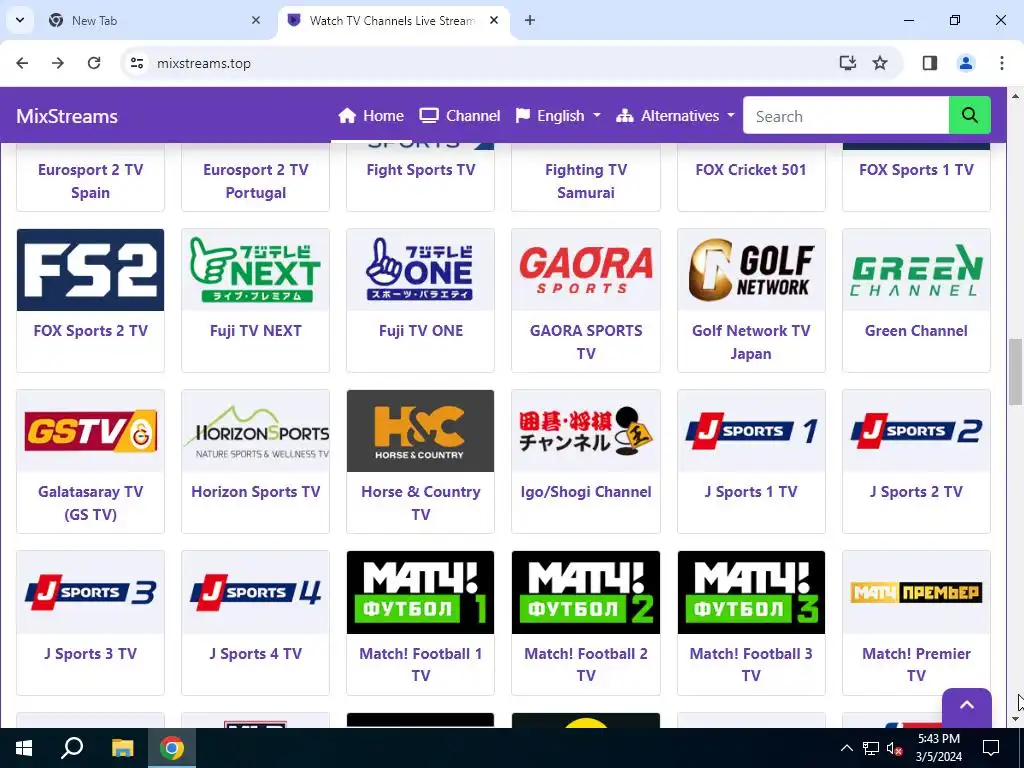The image size is (1024, 768).
Task: Open the notification center icon
Action: 991,748
